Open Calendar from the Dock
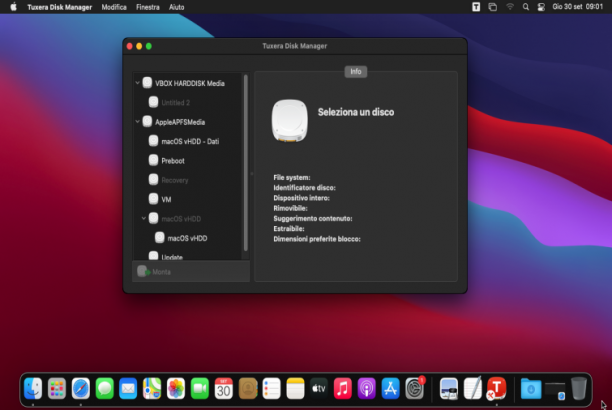This screenshot has width=612, height=410. (224, 389)
